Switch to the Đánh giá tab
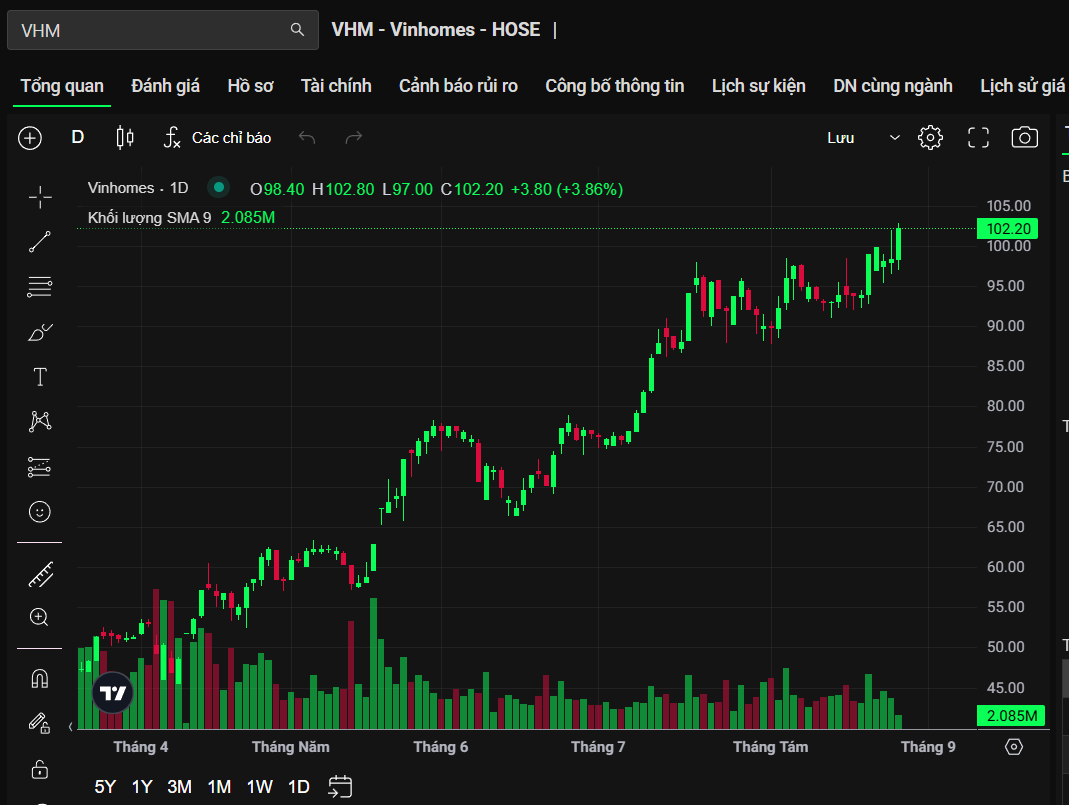1069x805 pixels. click(x=166, y=86)
